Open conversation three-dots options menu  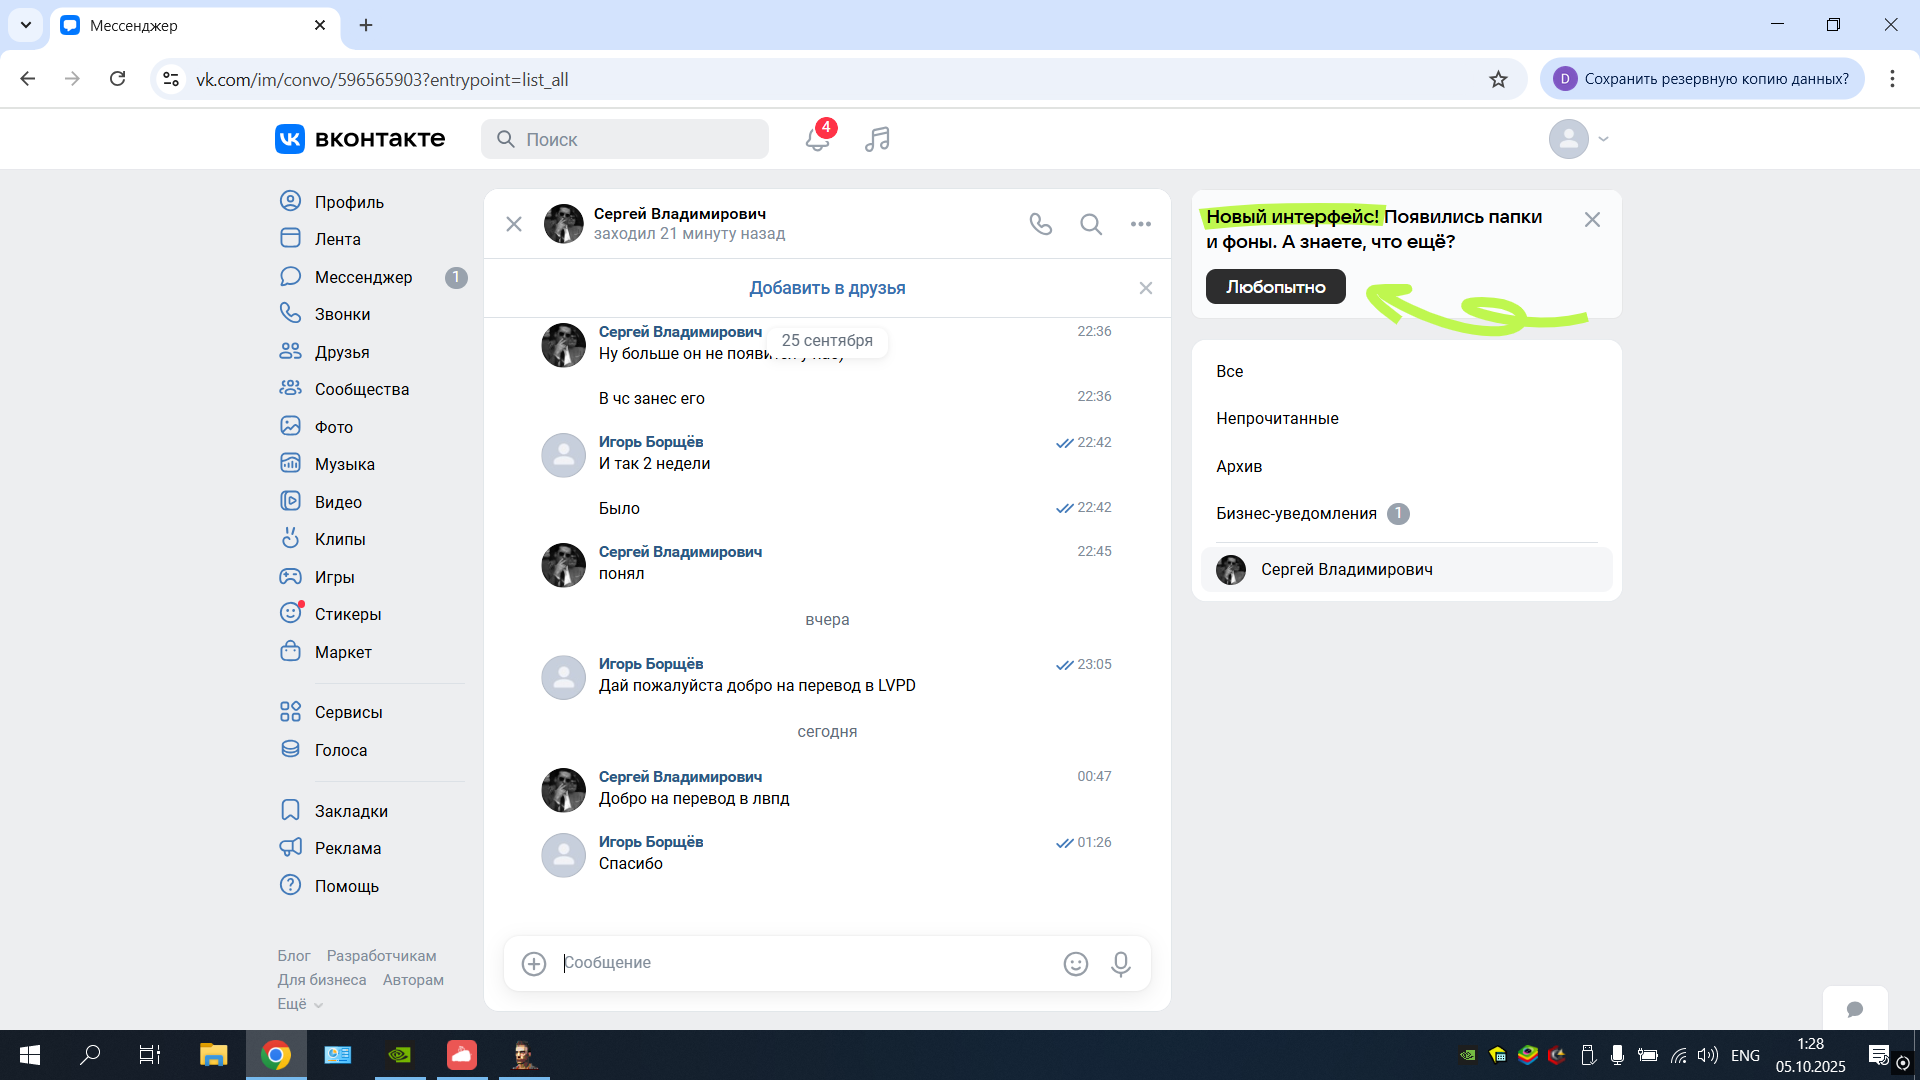[x=1140, y=224]
